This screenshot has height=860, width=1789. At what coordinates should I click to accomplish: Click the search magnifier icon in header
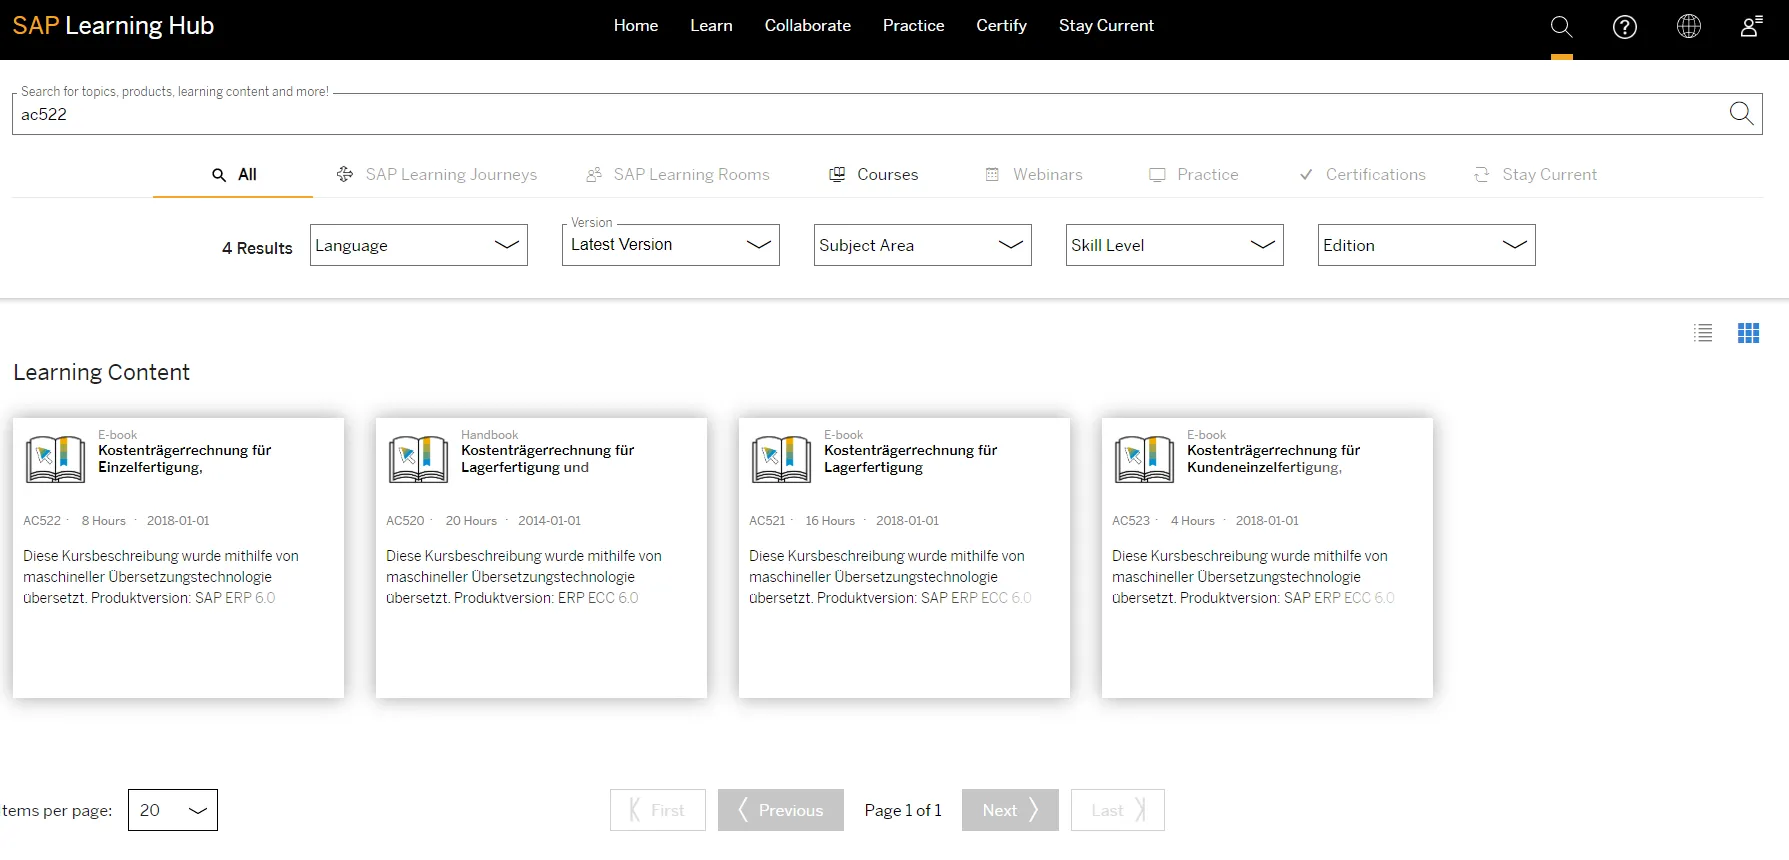1561,27
